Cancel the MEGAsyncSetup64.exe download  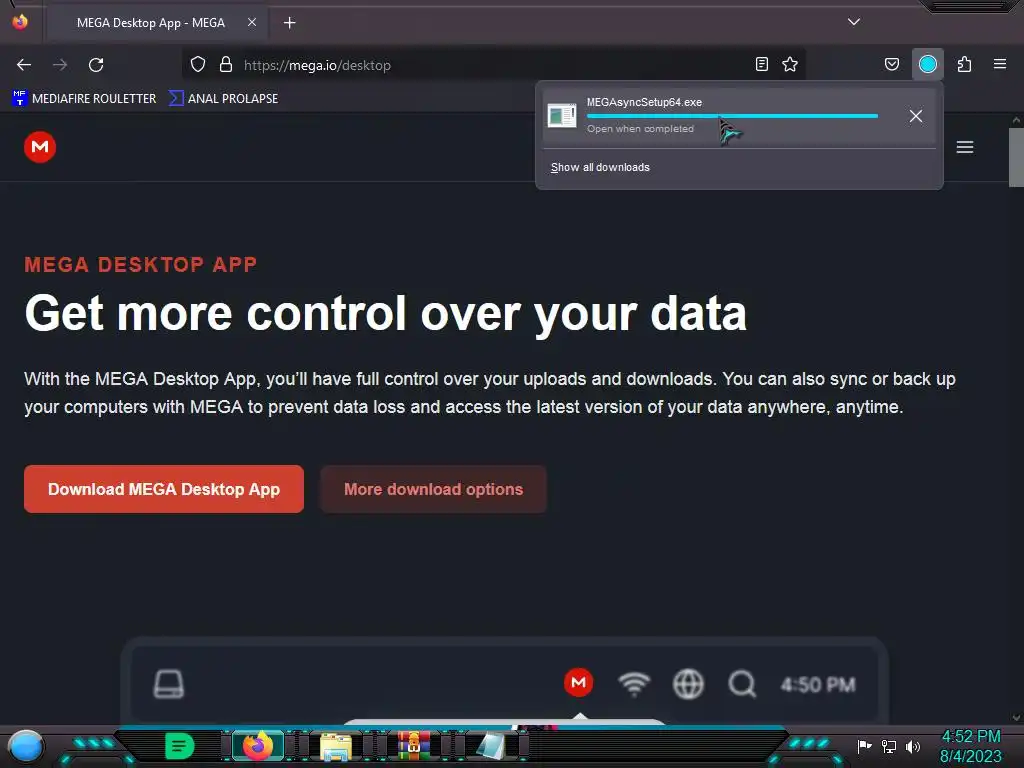click(916, 116)
